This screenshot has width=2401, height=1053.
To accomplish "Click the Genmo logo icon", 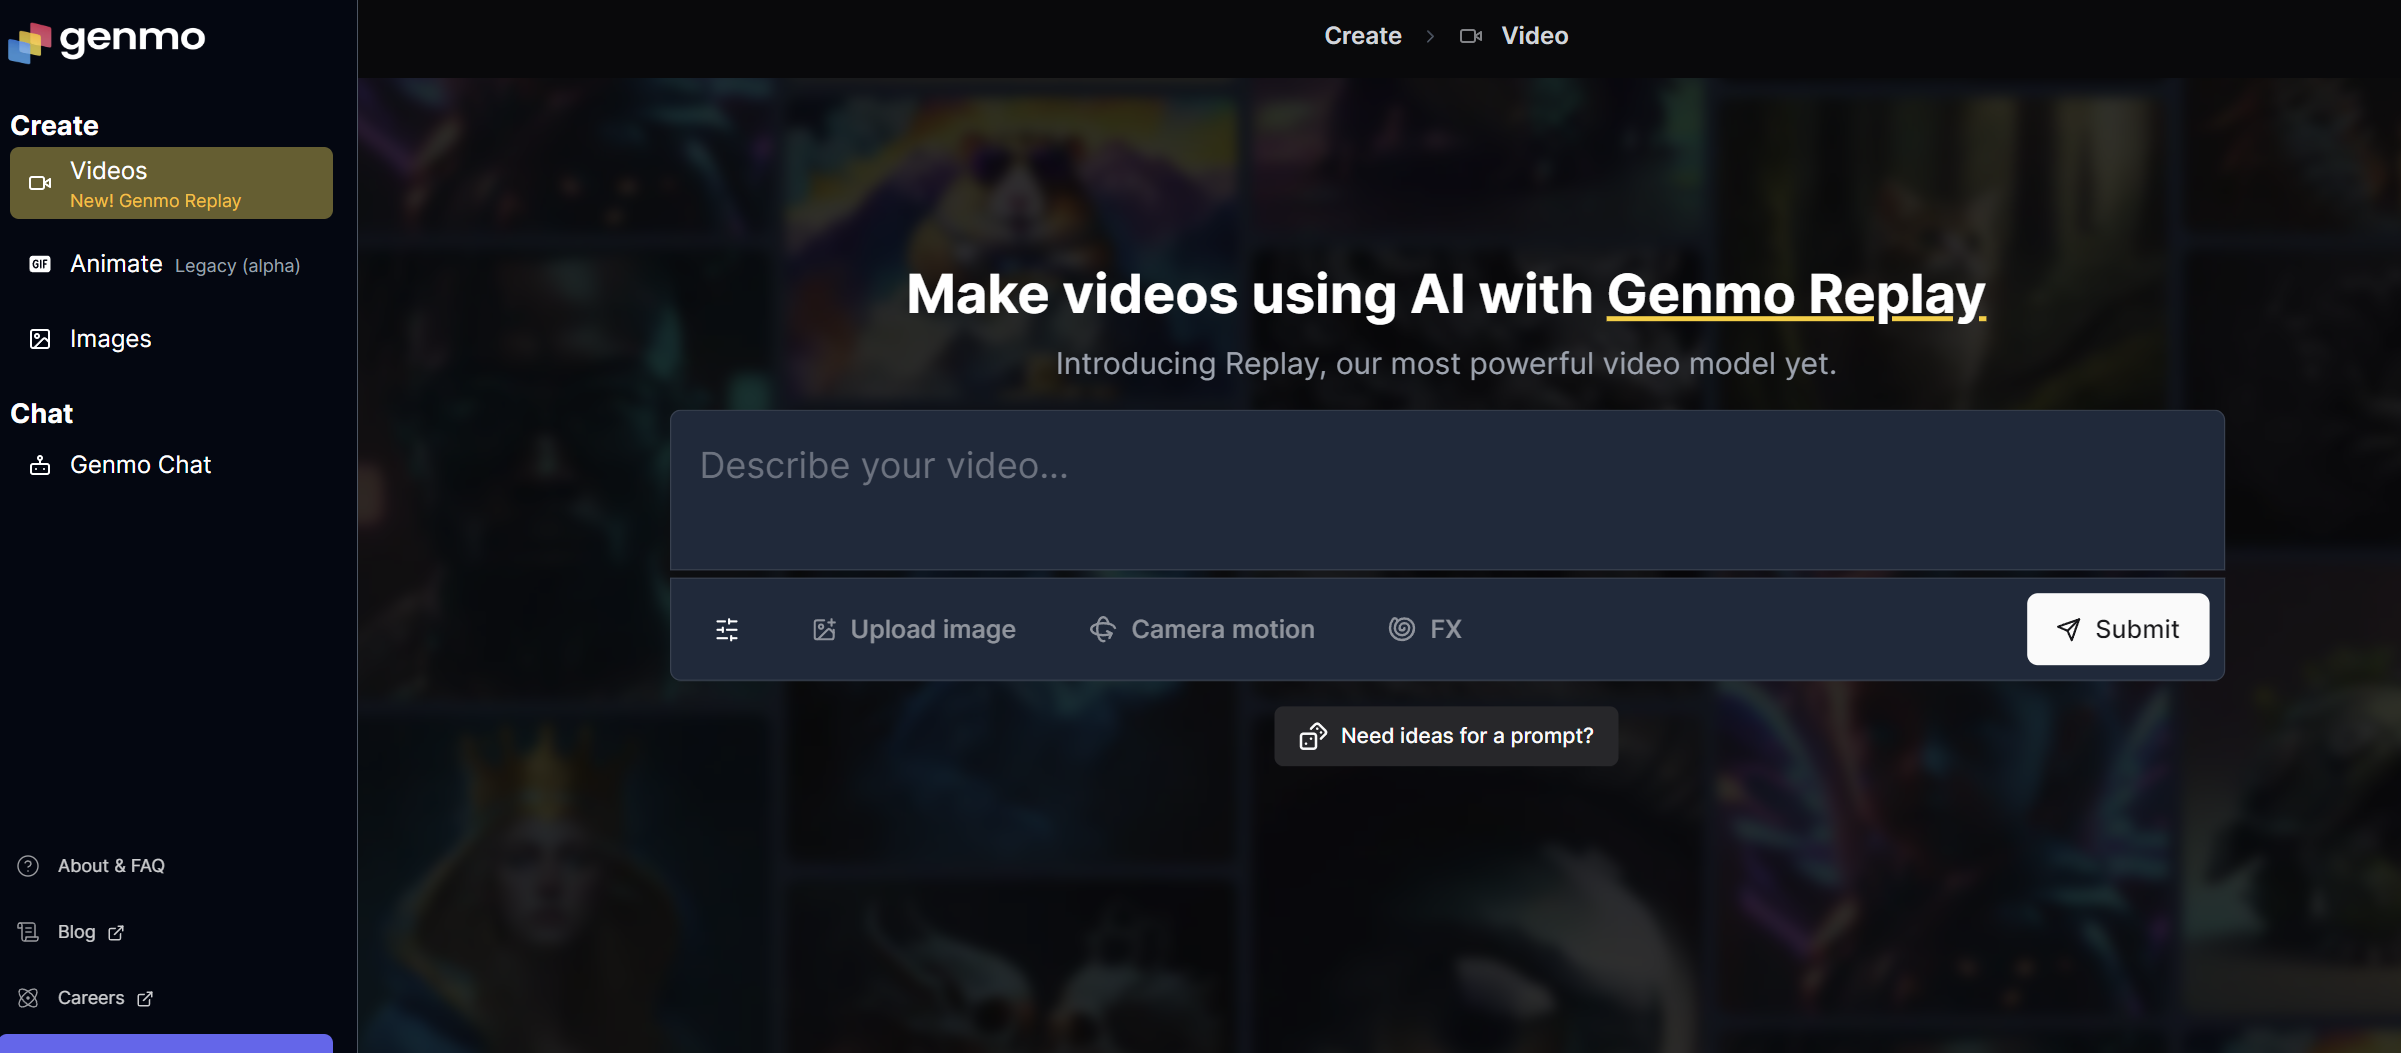I will tap(29, 42).
